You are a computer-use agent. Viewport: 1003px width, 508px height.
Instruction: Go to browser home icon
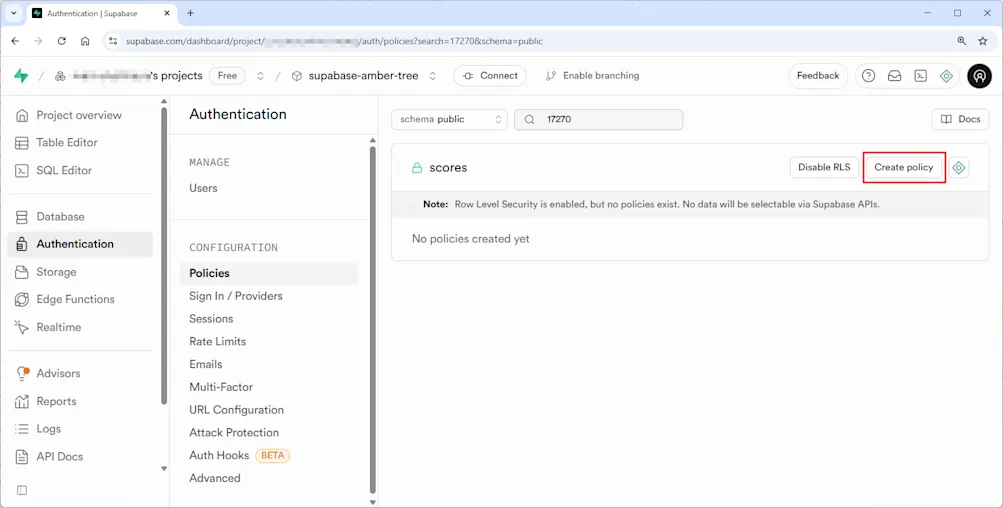pos(85,41)
